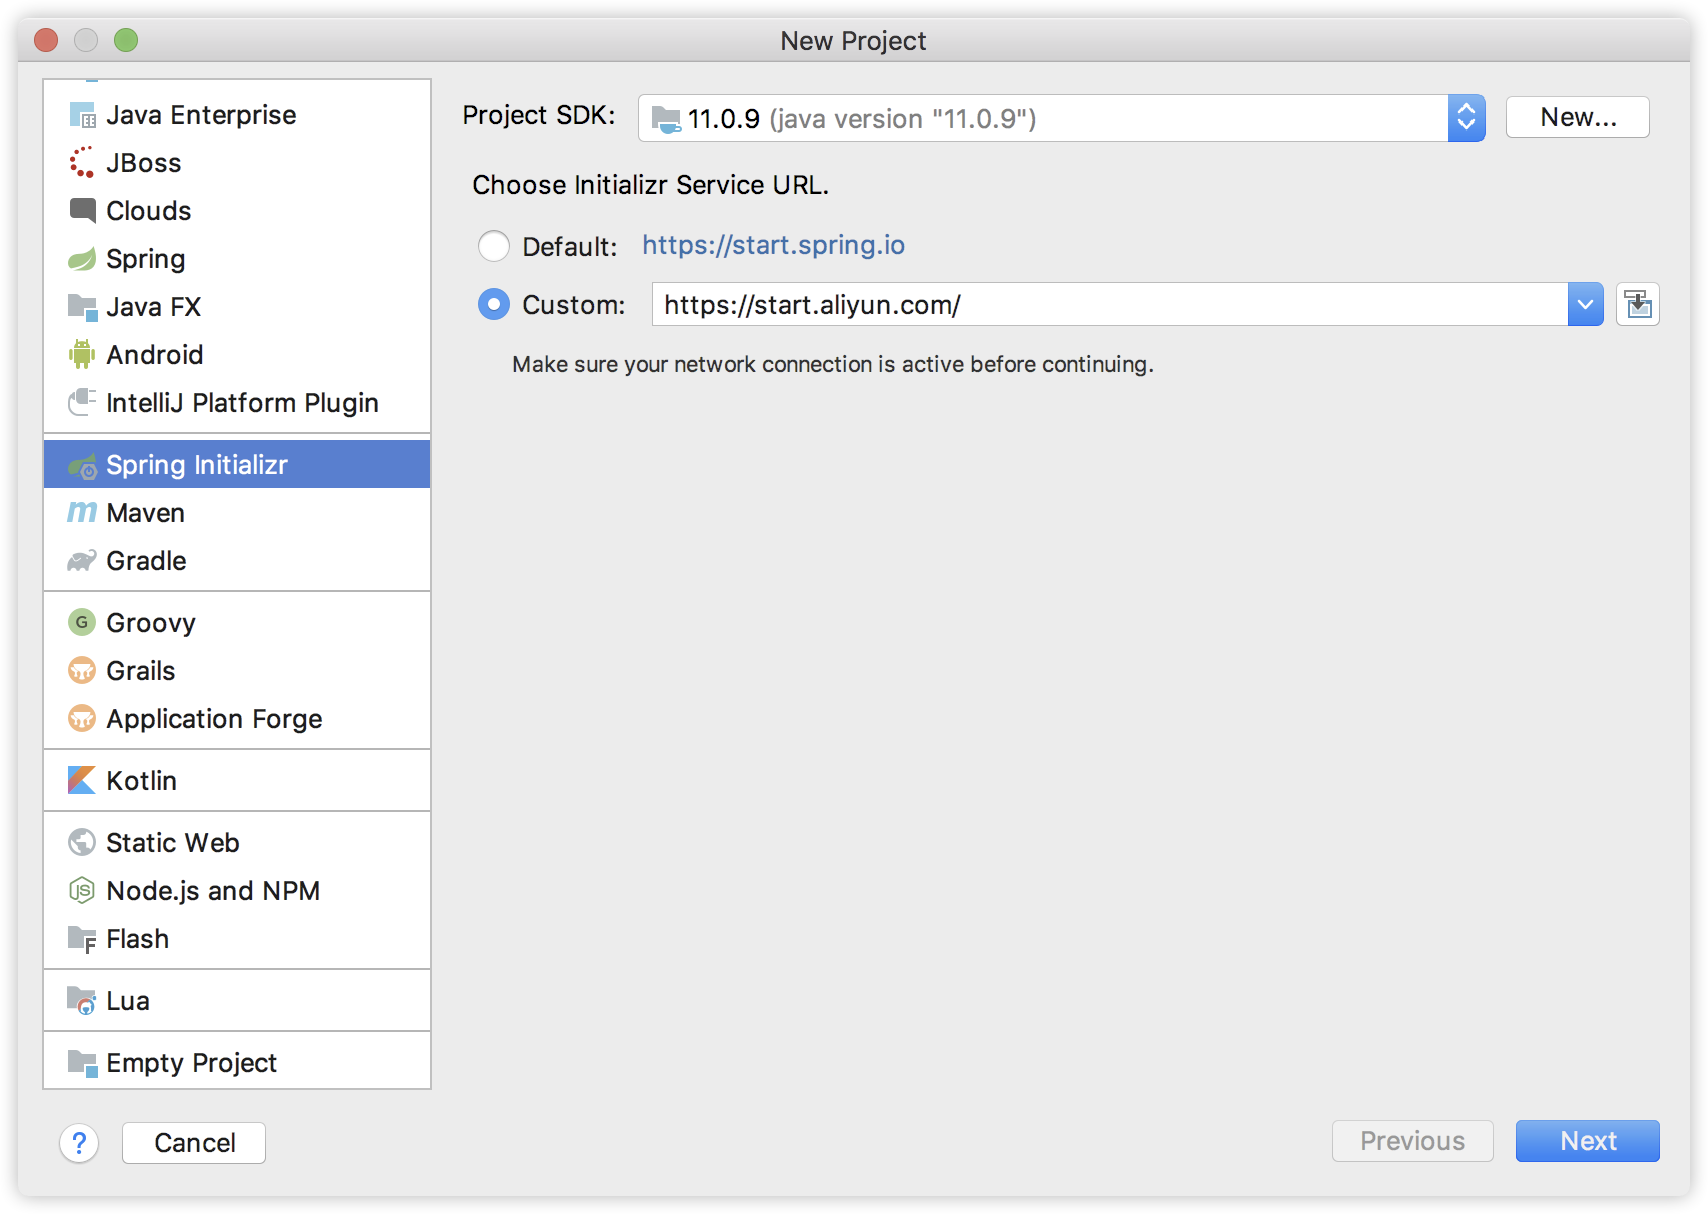This screenshot has width=1708, height=1214.
Task: Select the Custom service URL radio button
Action: pos(494,304)
